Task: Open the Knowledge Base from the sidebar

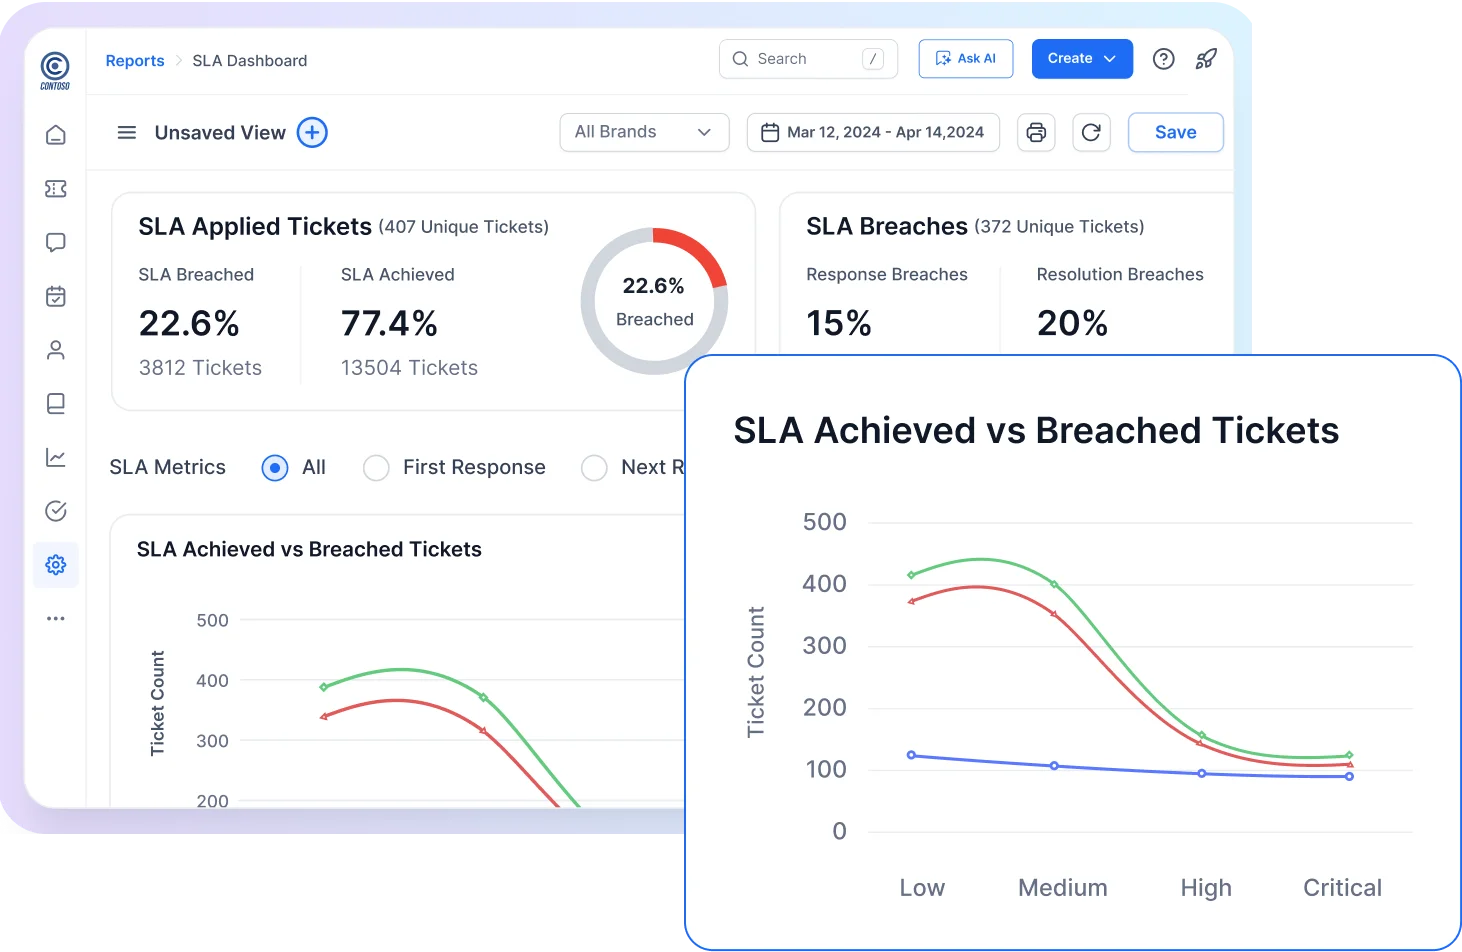Action: coord(55,403)
